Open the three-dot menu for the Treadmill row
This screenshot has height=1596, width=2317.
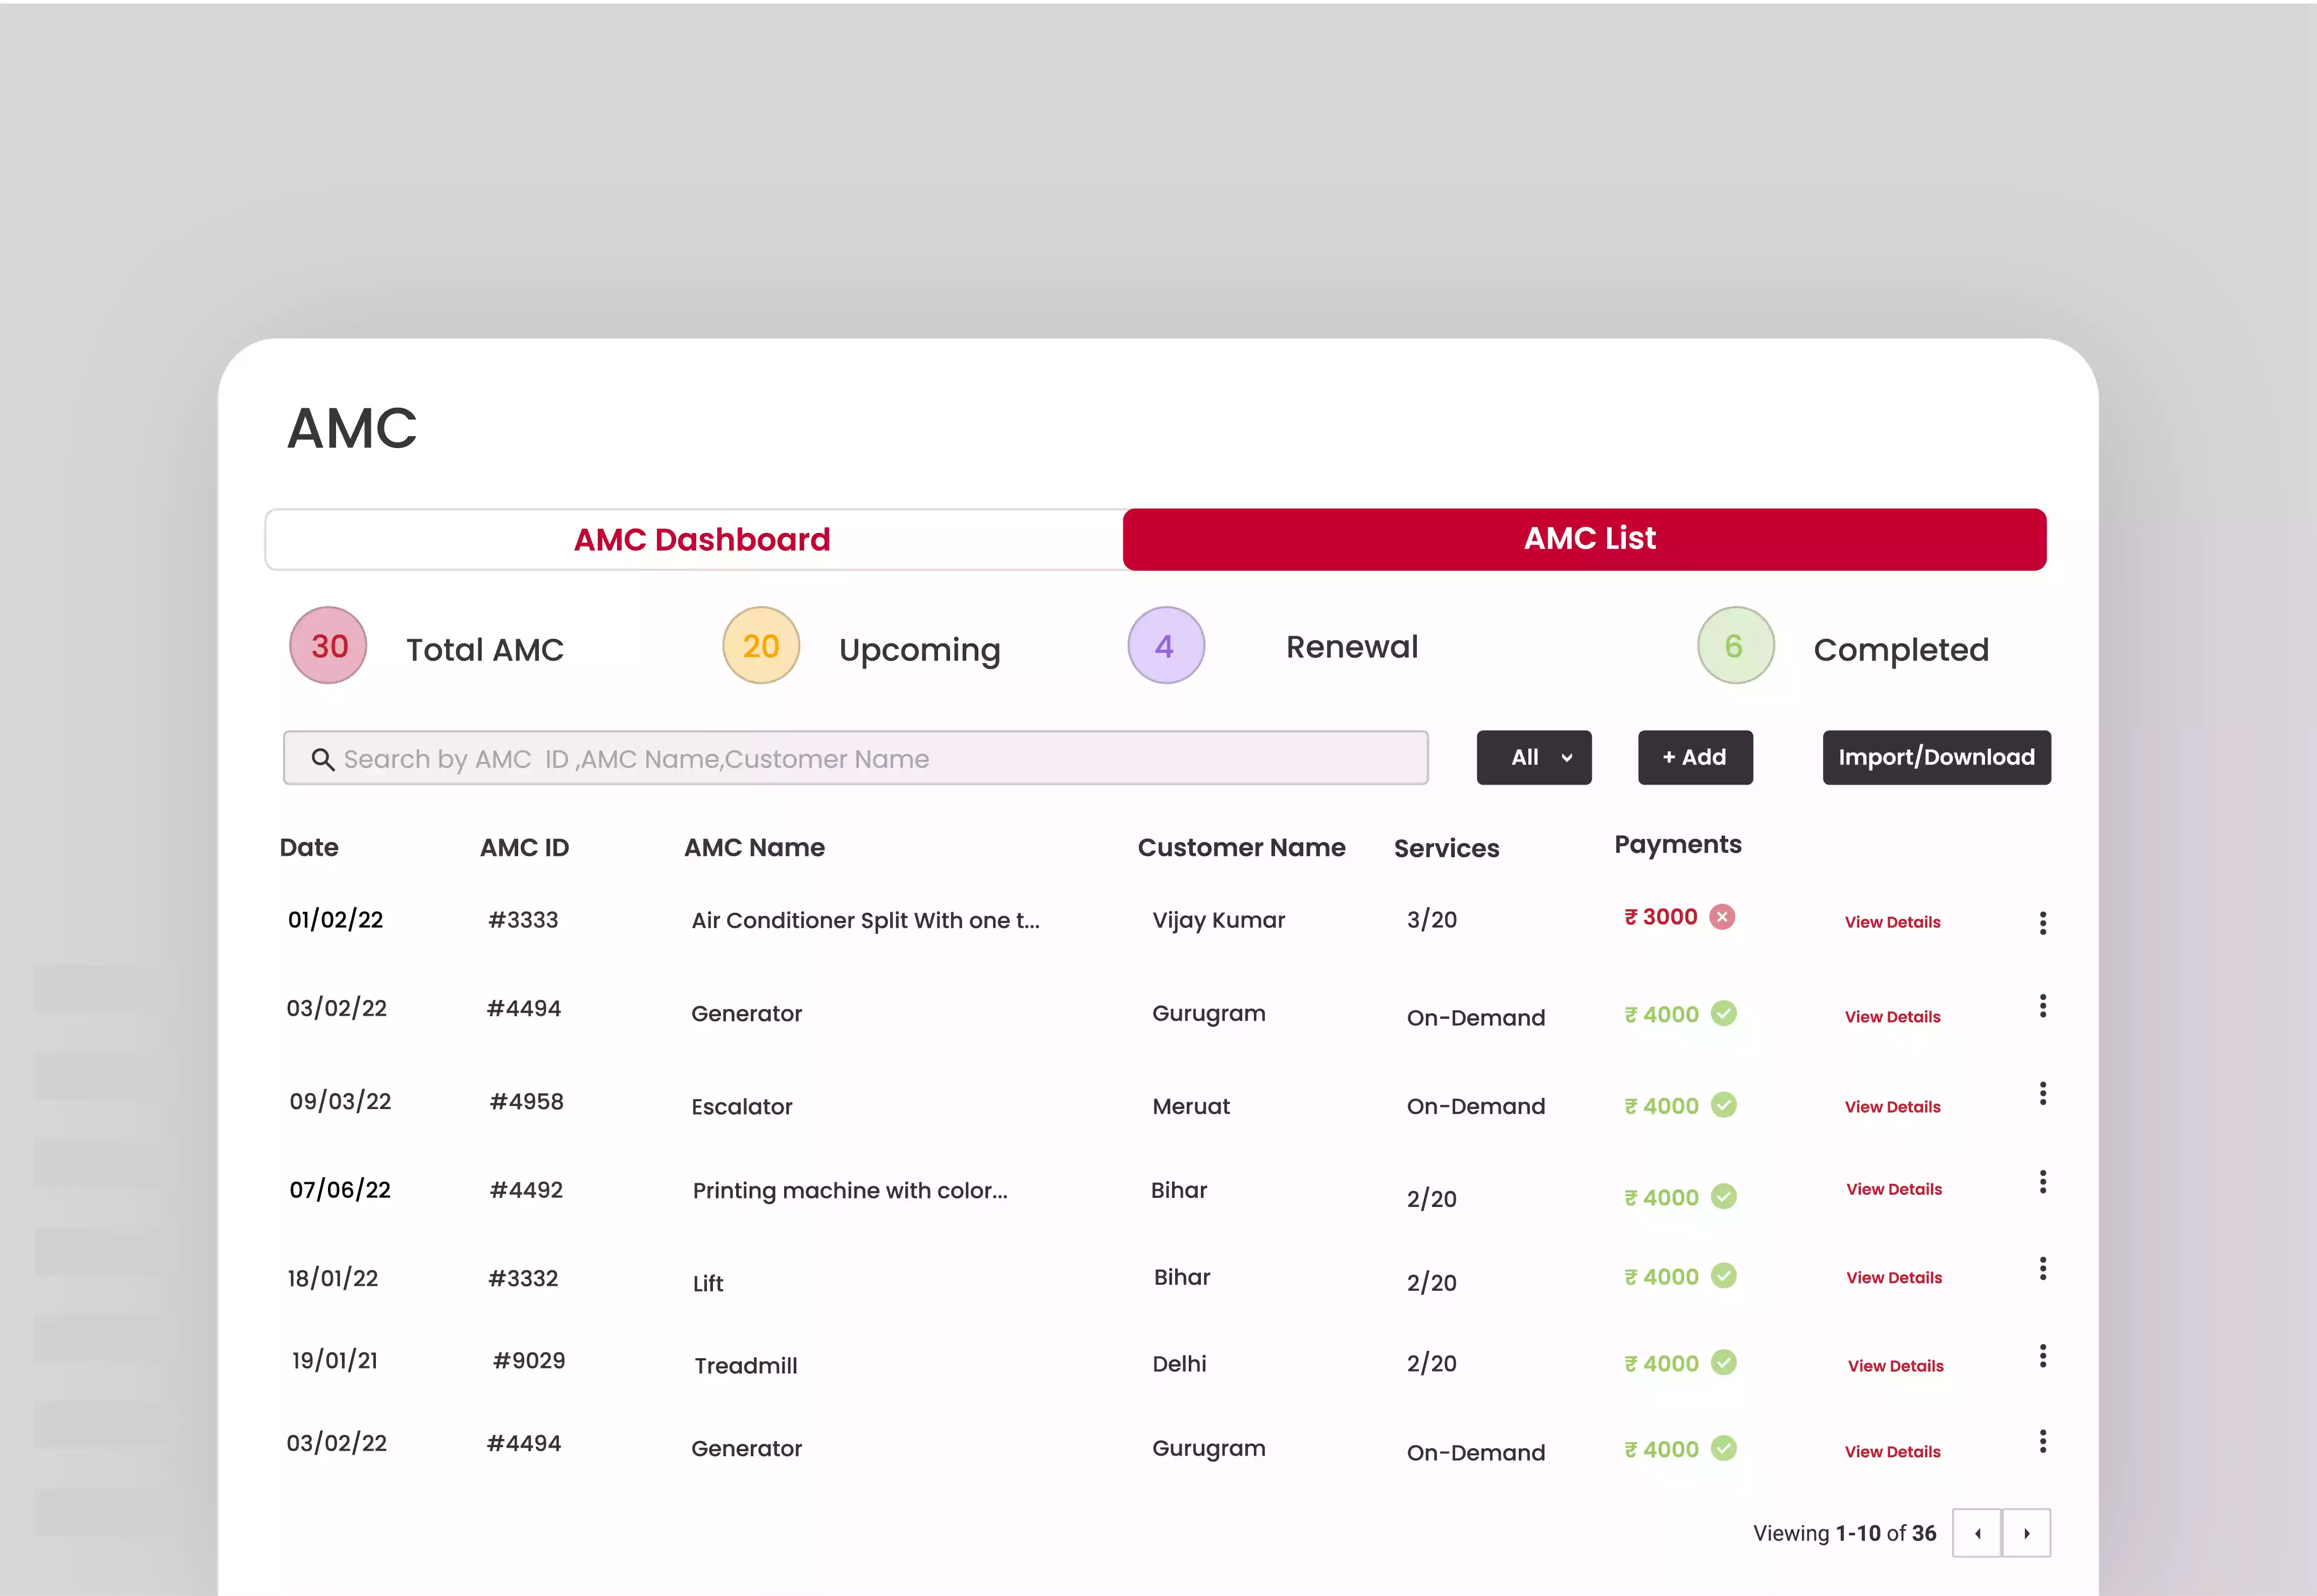(x=2043, y=1356)
